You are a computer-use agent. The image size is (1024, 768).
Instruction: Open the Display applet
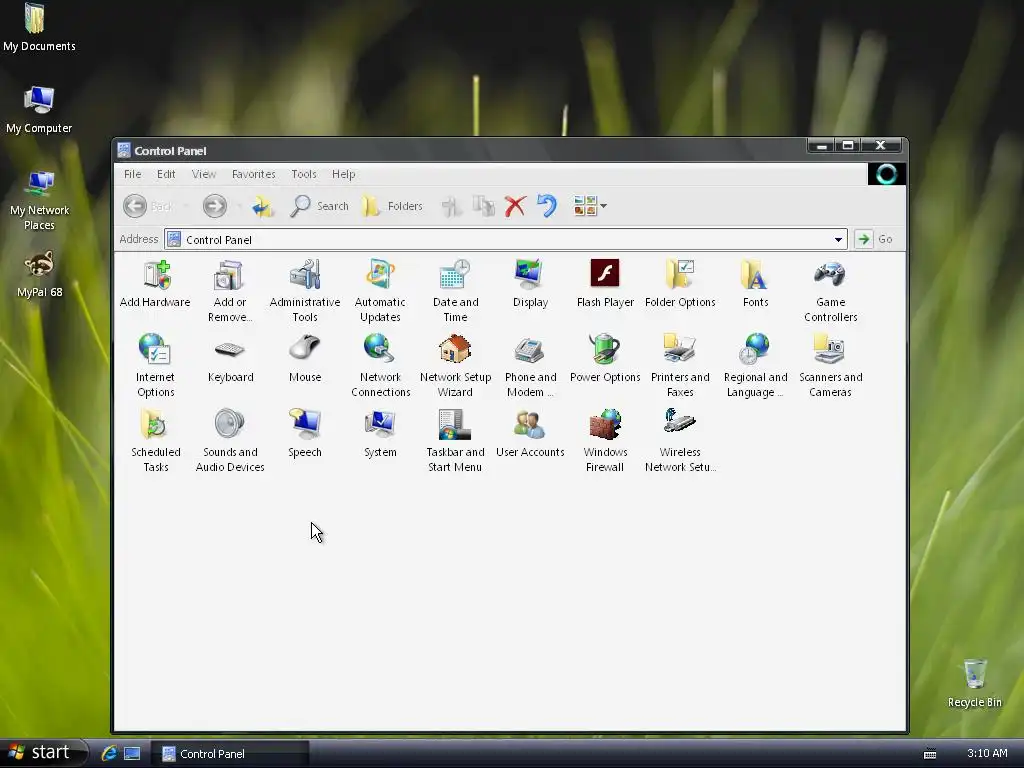click(x=530, y=283)
